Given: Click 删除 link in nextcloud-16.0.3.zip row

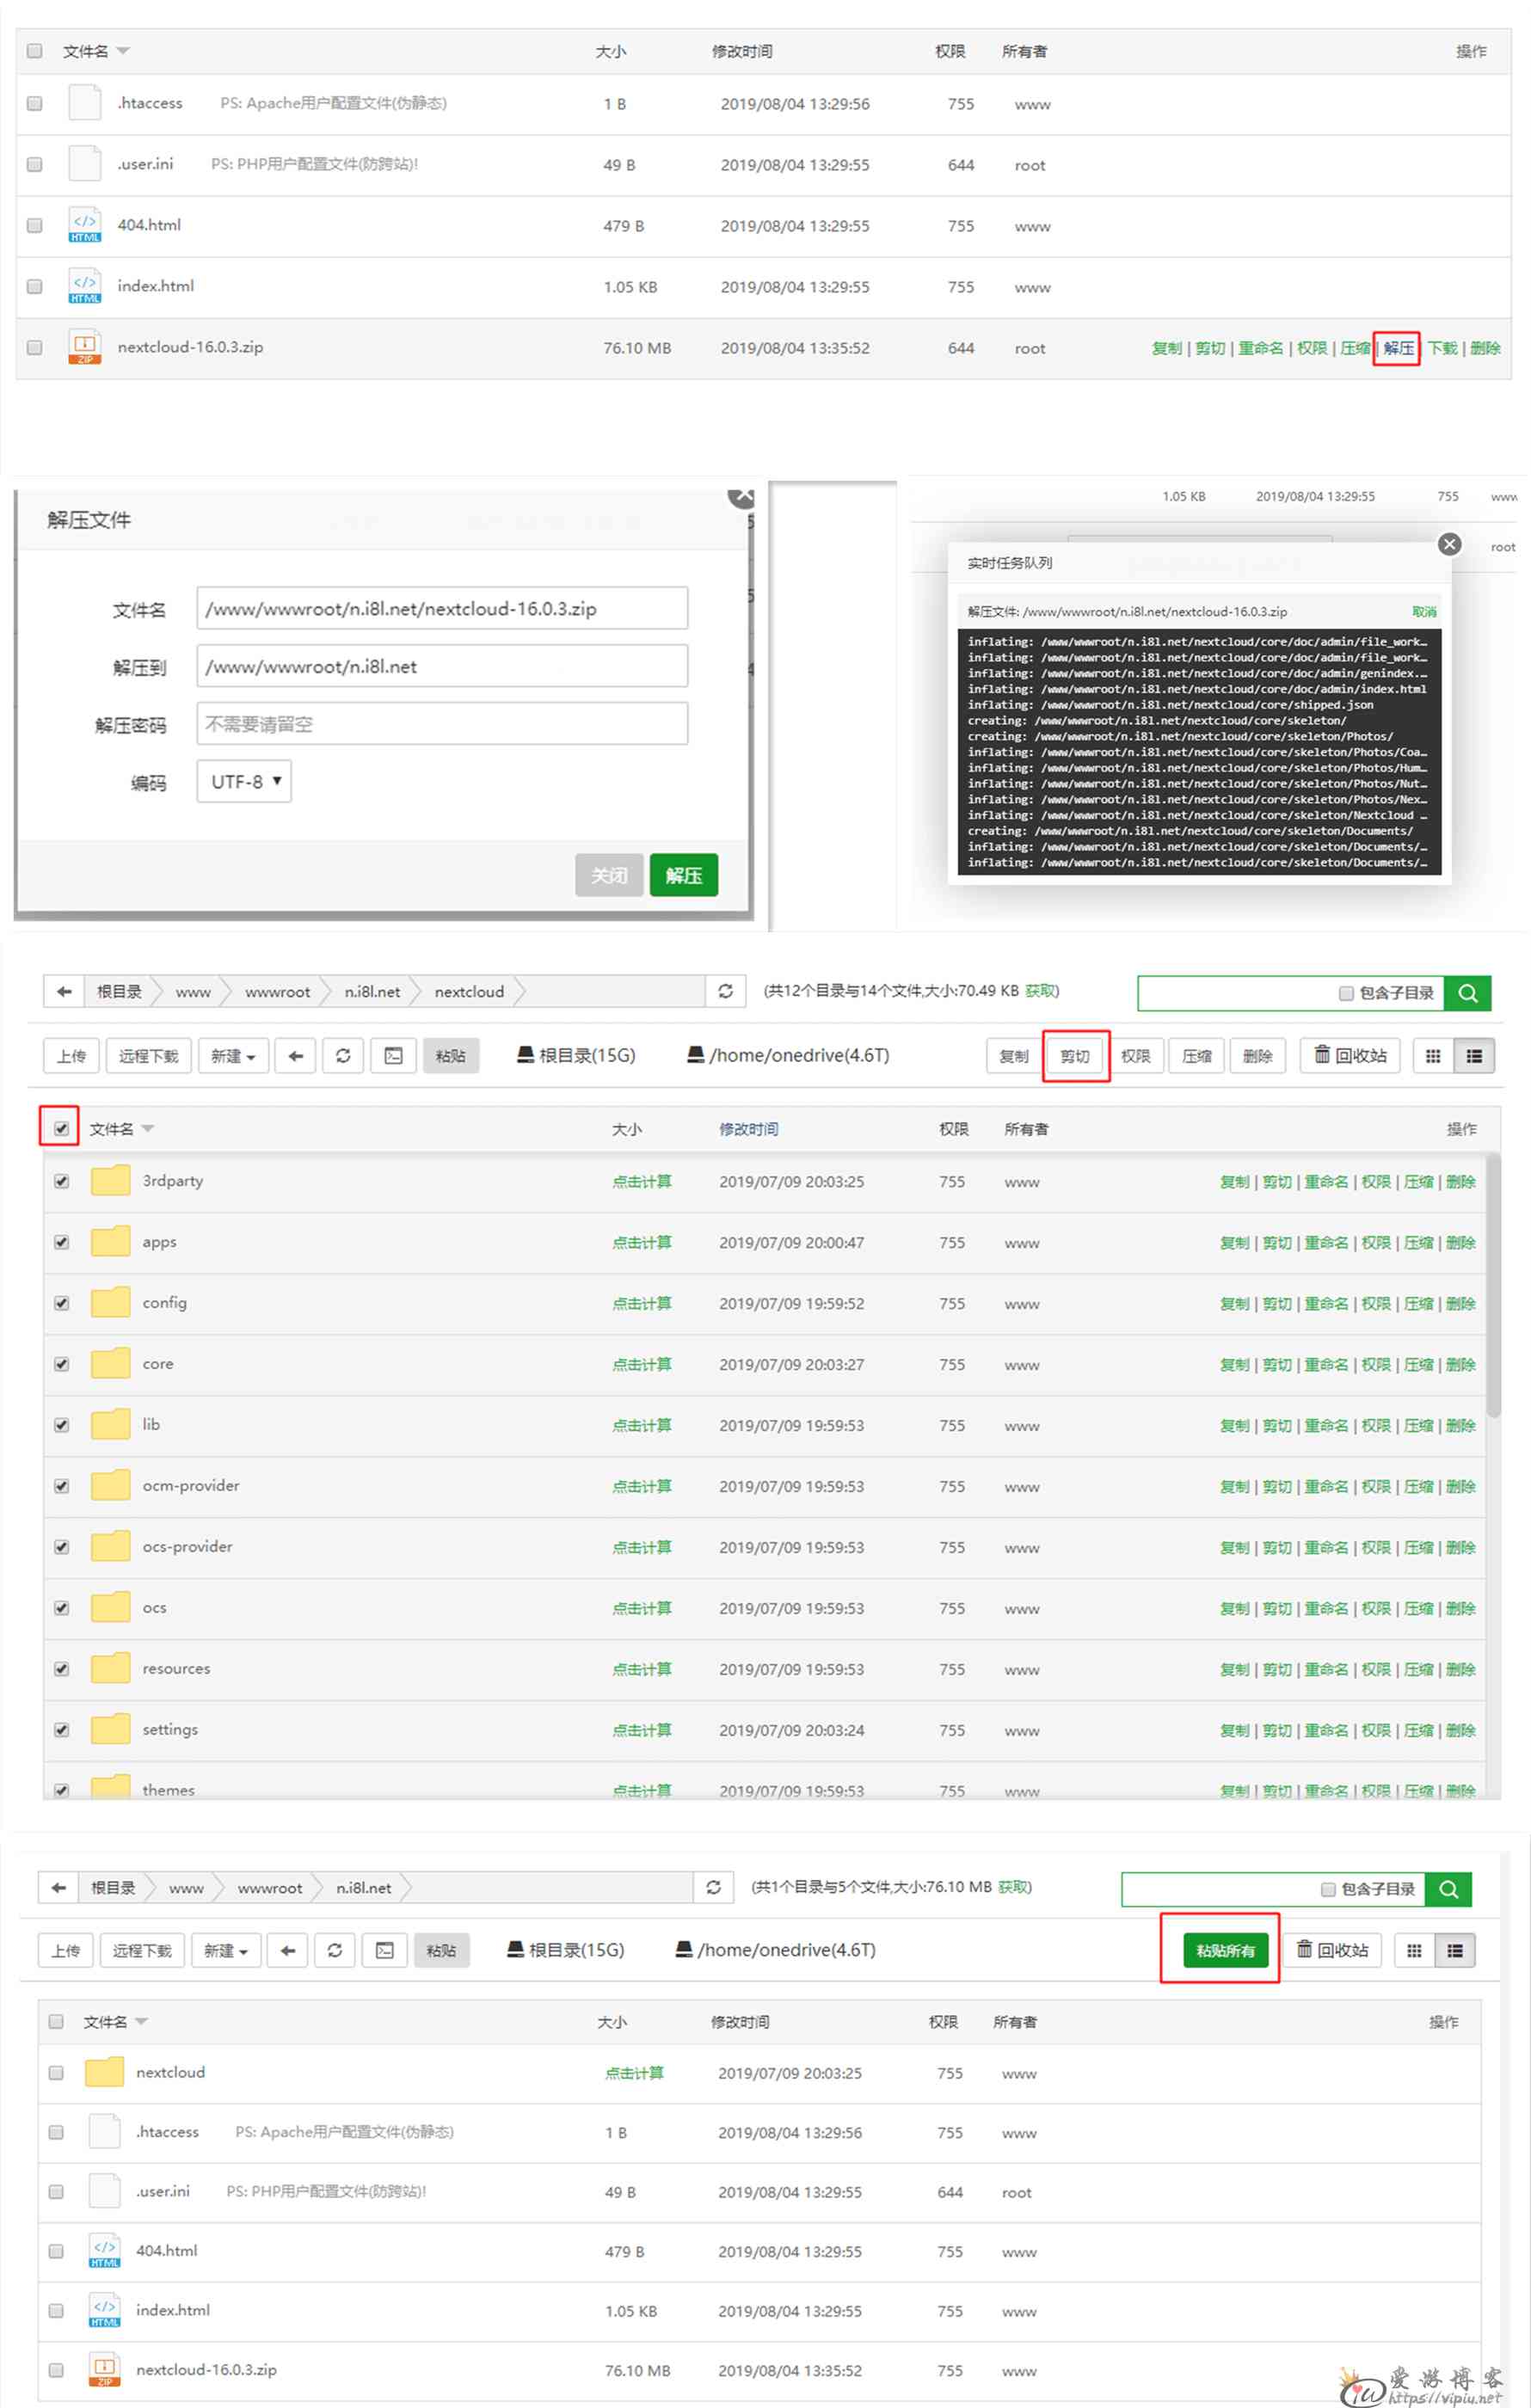Looking at the screenshot, I should tap(1485, 348).
